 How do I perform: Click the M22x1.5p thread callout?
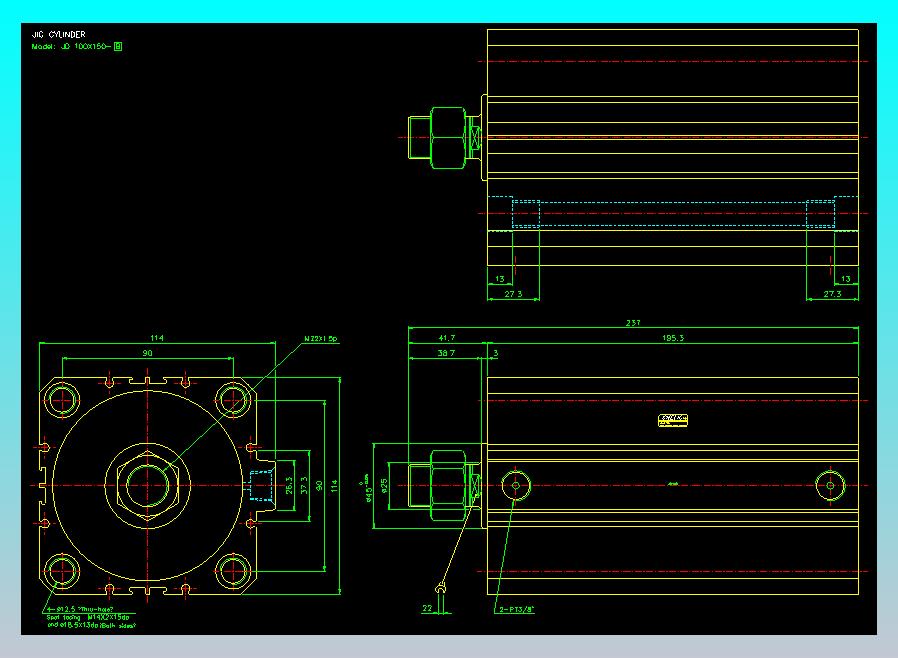[x=321, y=339]
